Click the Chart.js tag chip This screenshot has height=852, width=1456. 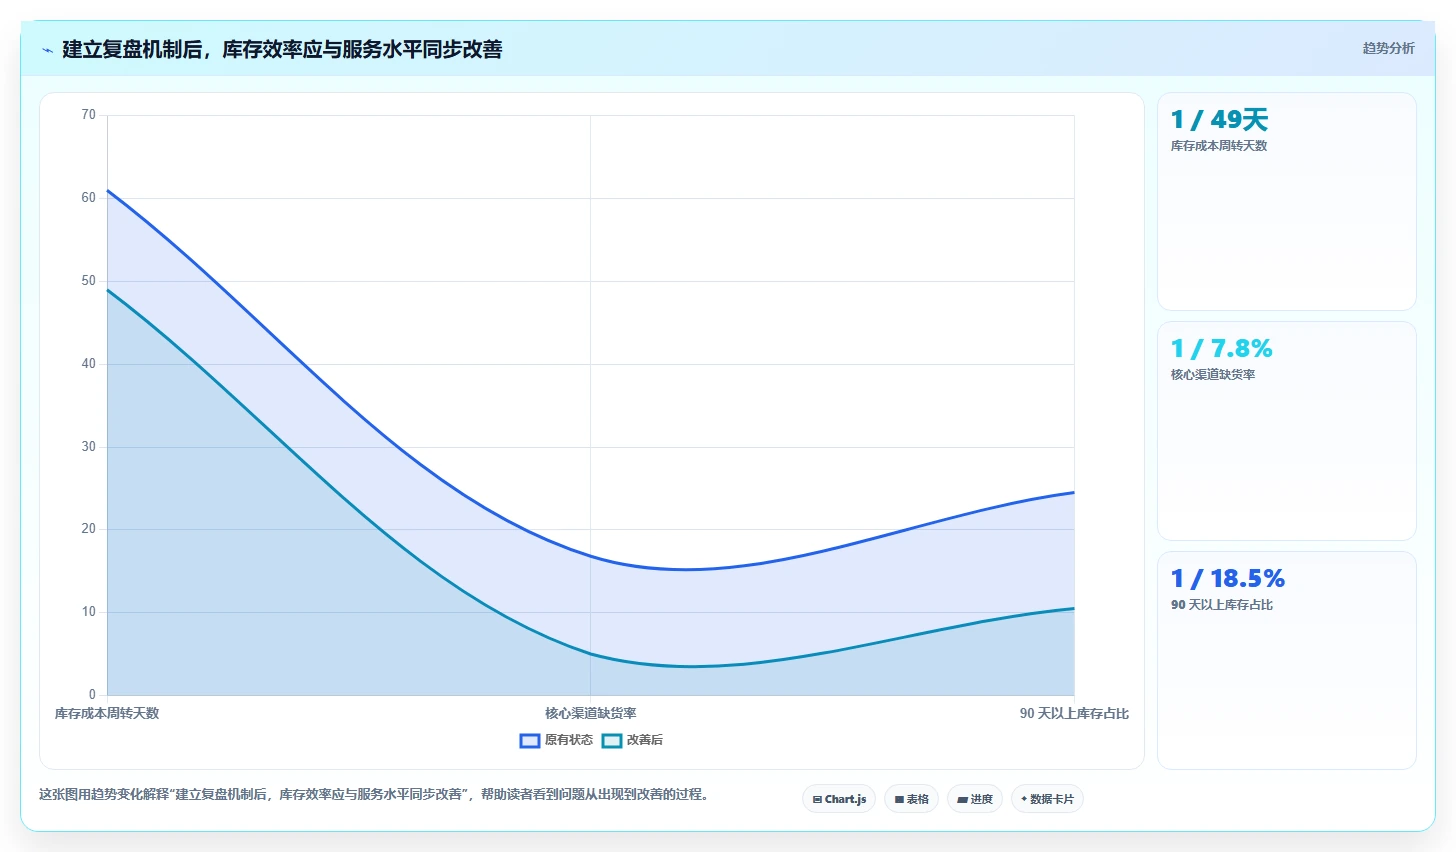click(839, 799)
